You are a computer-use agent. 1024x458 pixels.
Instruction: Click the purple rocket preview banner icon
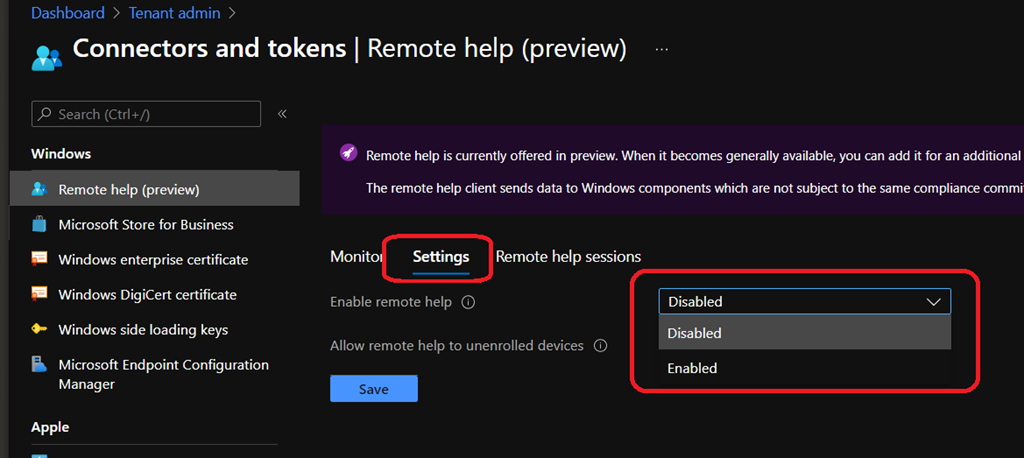click(347, 153)
